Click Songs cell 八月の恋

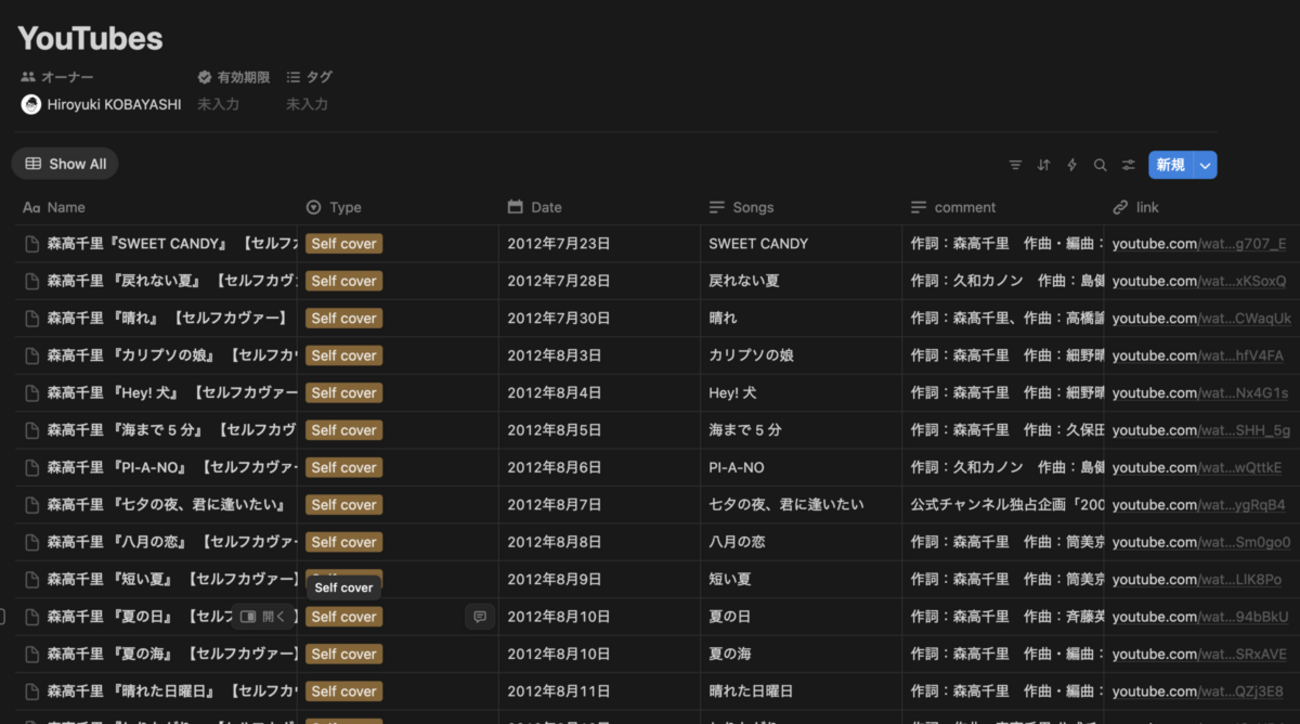[802, 542]
